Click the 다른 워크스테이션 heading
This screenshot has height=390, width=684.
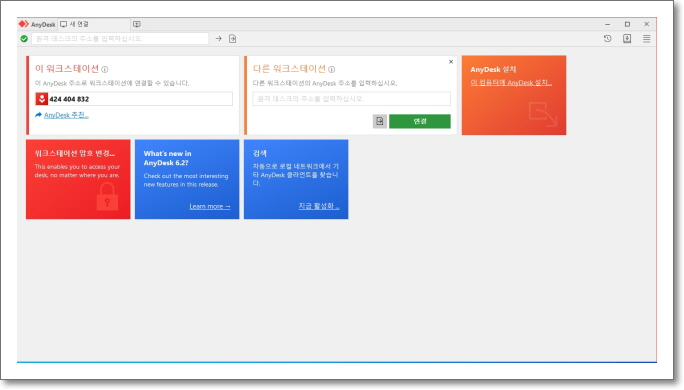click(289, 69)
